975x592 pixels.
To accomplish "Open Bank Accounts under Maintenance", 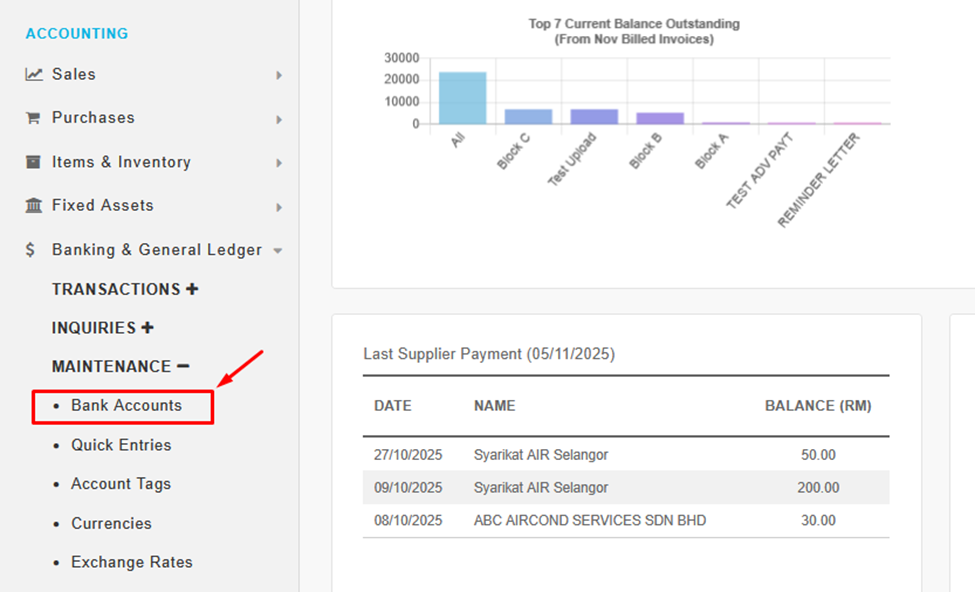I will coord(126,406).
